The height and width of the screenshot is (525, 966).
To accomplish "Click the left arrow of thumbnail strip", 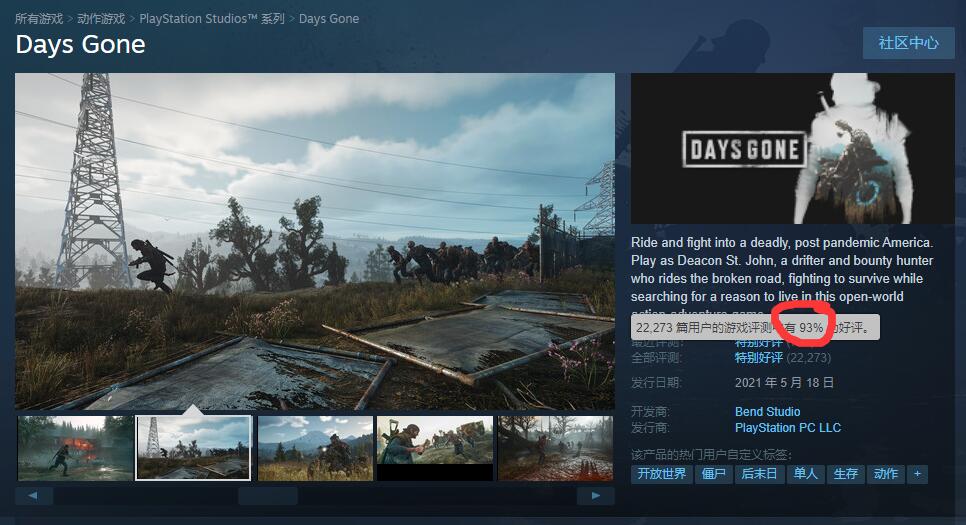I will (34, 495).
